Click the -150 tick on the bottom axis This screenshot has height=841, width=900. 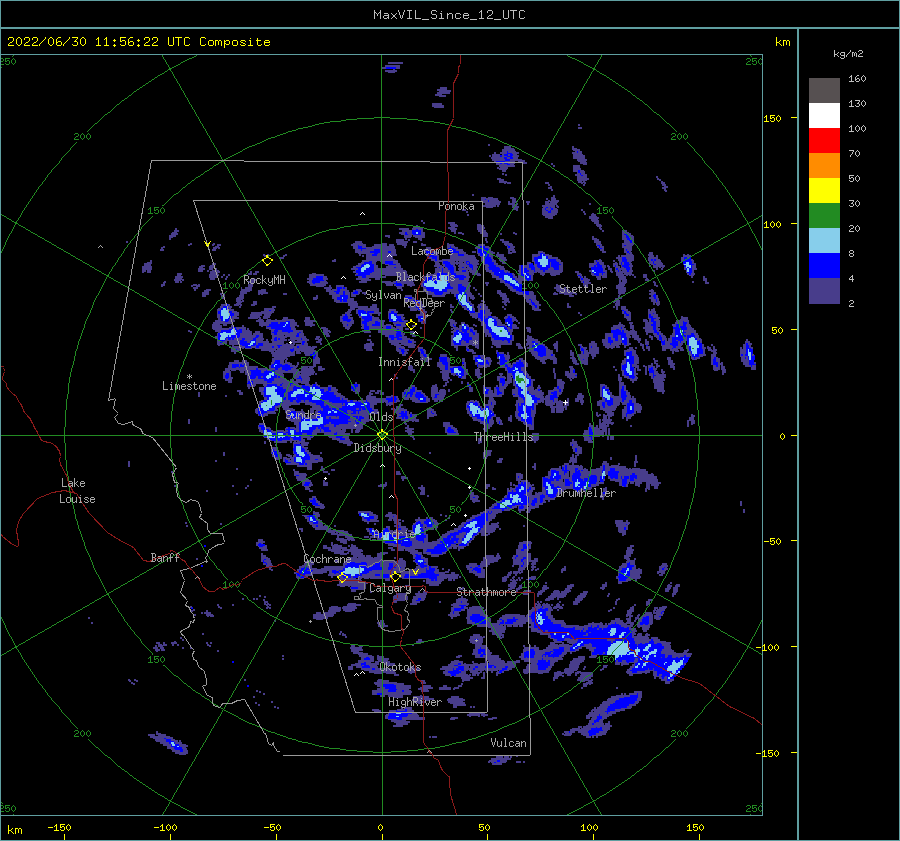(59, 827)
